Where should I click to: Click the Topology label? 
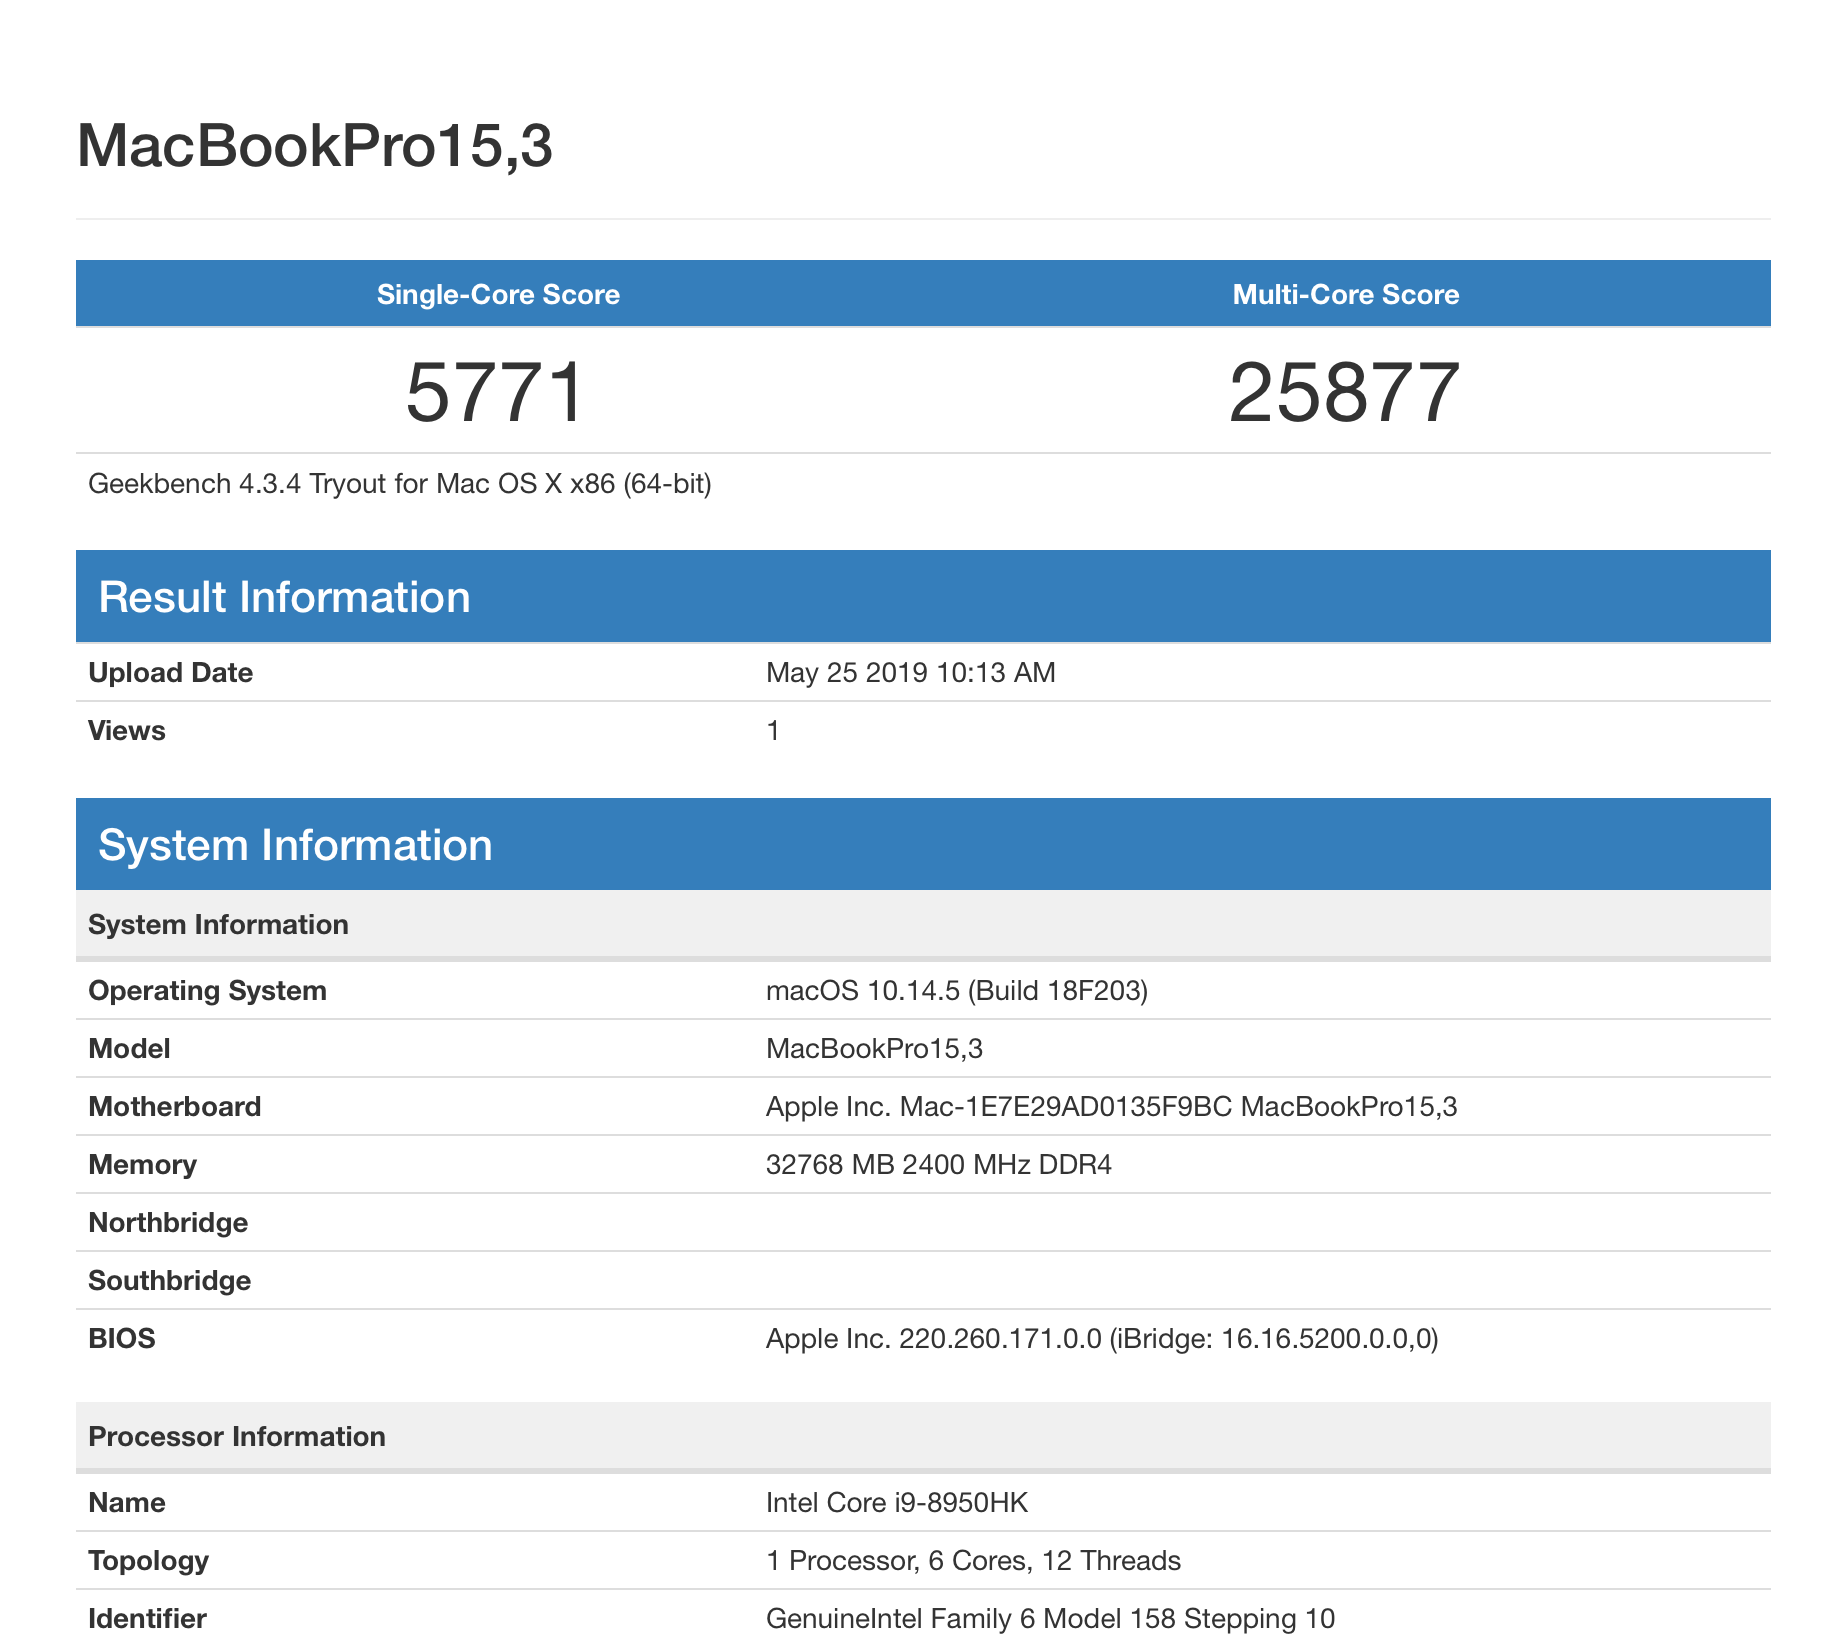[148, 1560]
